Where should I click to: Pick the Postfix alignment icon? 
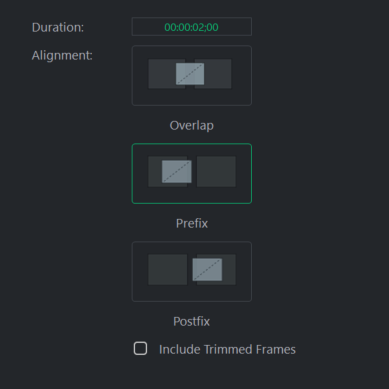coord(192,271)
